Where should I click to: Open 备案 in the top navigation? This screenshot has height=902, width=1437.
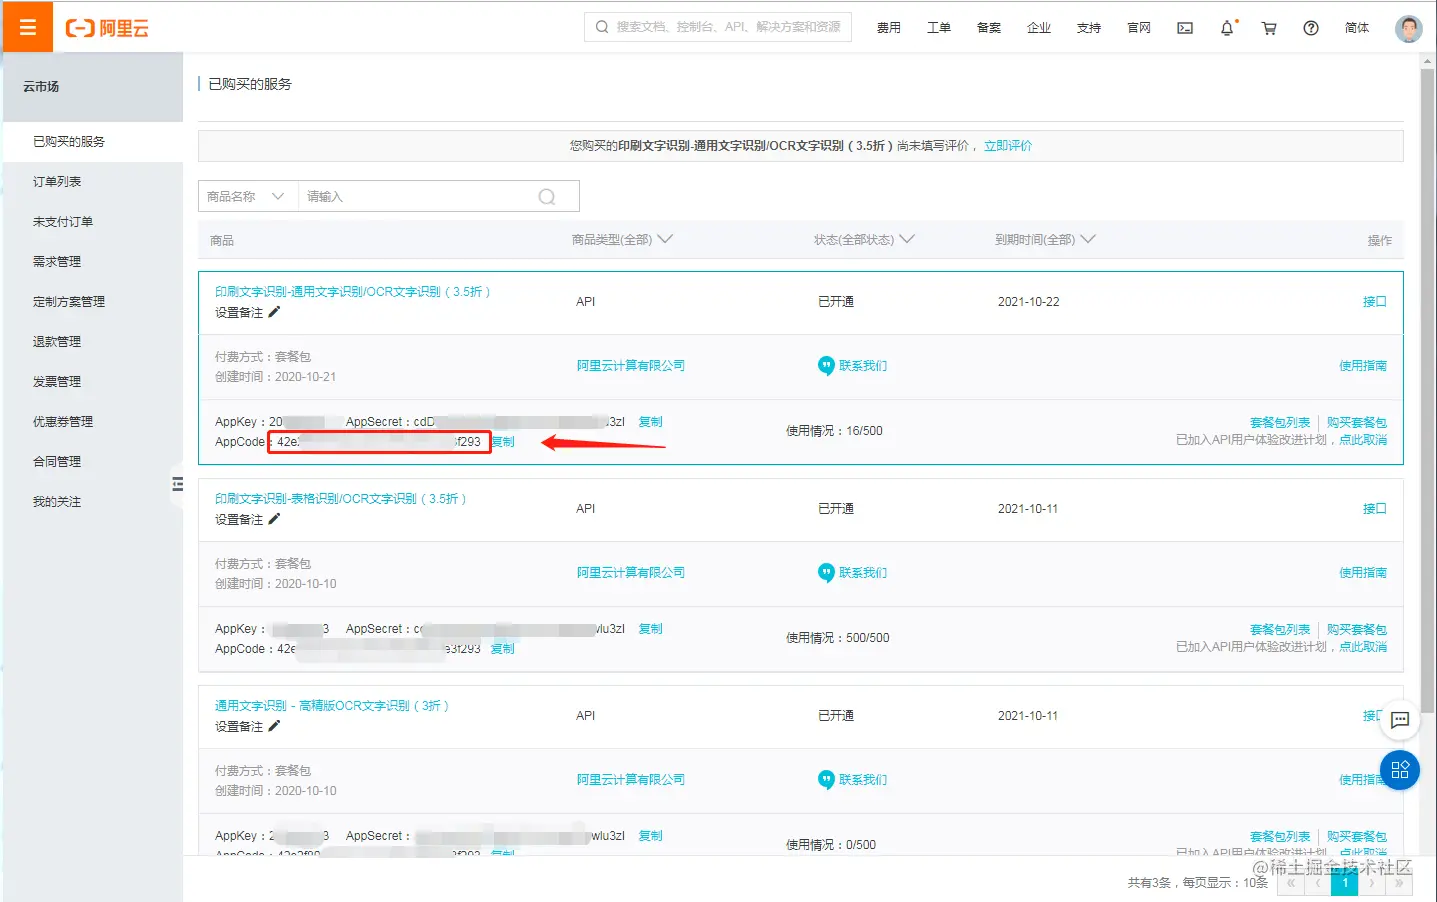point(989,28)
